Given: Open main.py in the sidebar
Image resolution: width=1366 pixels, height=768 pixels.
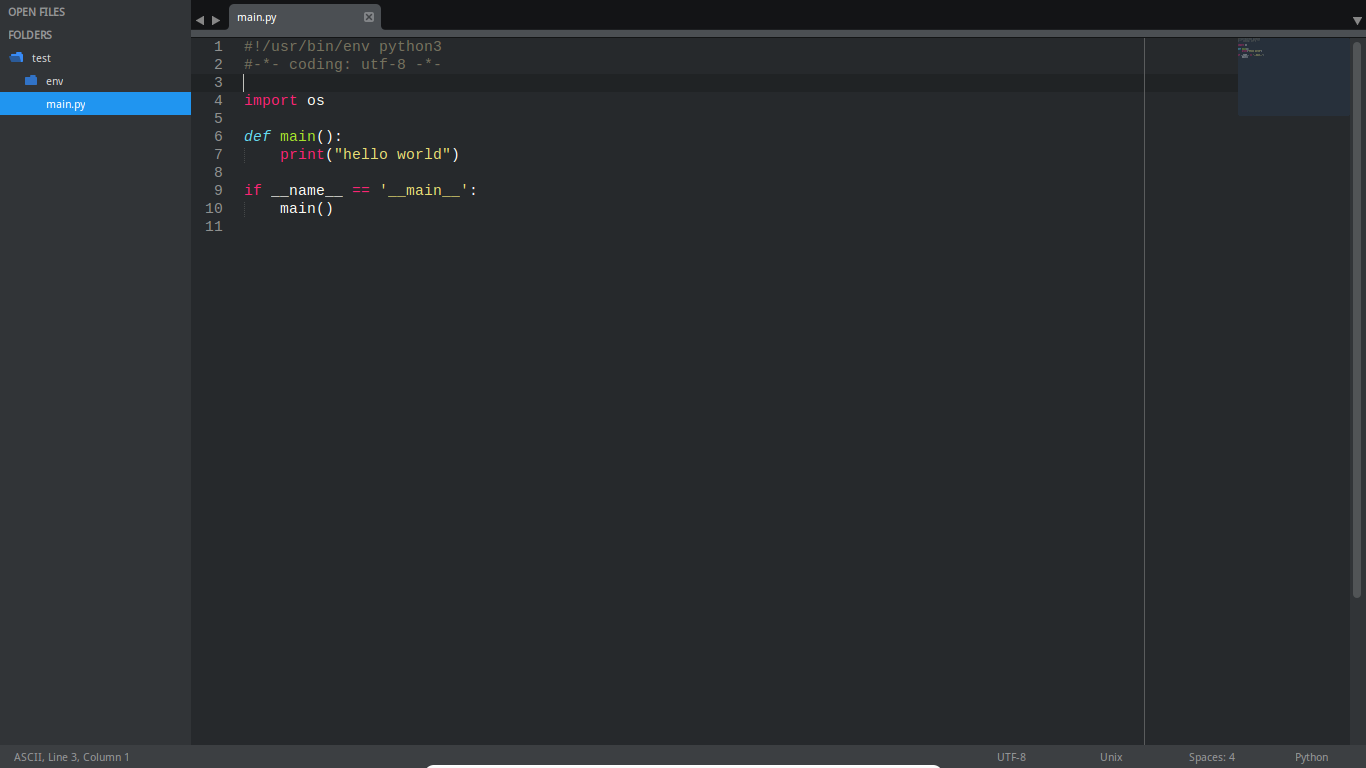Looking at the screenshot, I should tap(95, 103).
